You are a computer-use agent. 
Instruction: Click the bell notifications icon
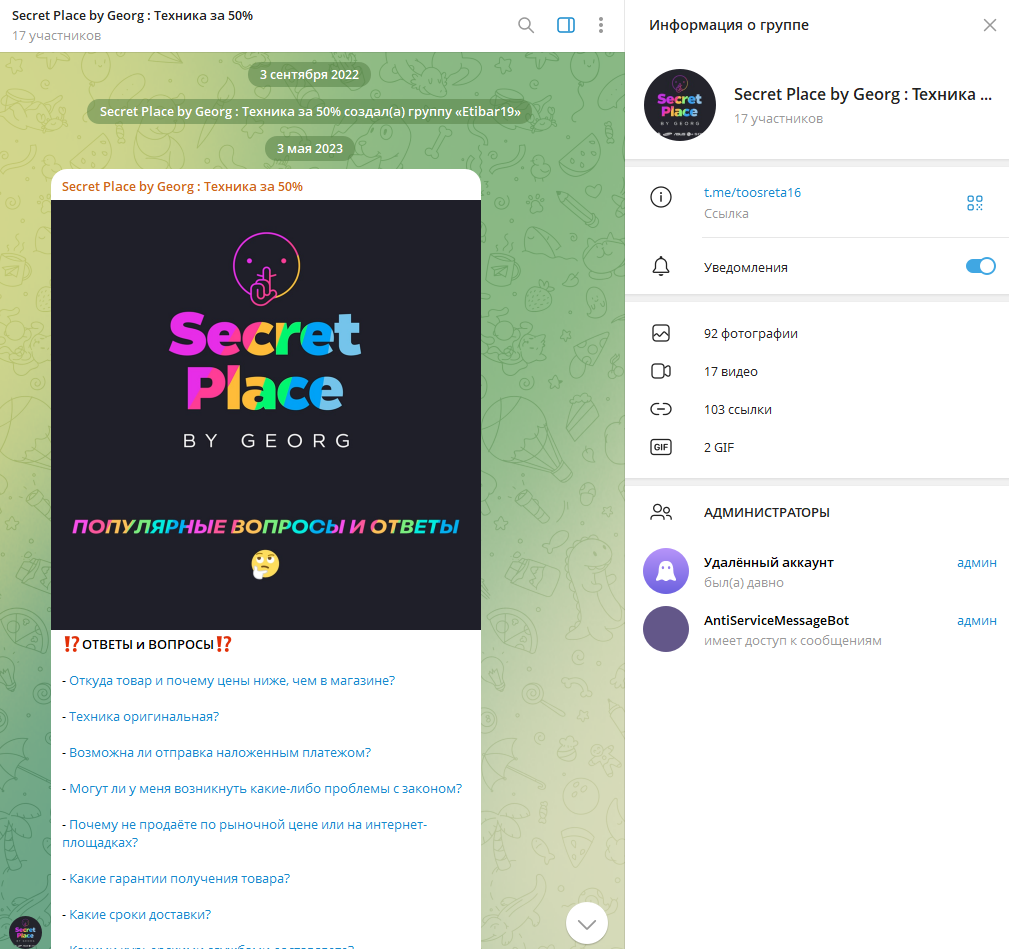point(661,266)
